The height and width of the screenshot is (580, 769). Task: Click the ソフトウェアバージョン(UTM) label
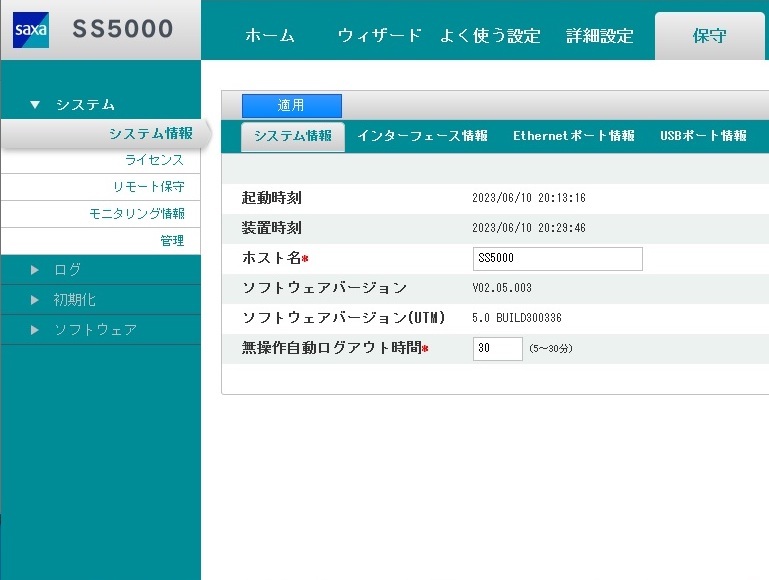343,318
